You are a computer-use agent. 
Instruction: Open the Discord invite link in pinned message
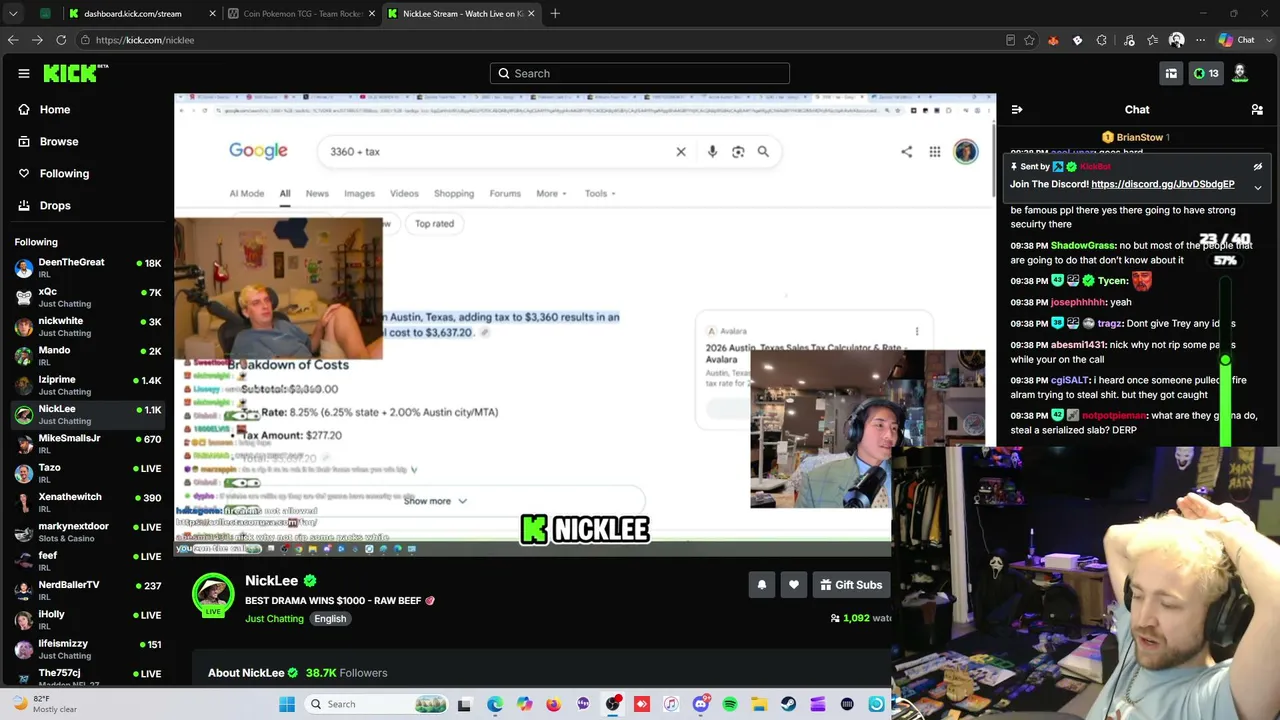click(1163, 184)
